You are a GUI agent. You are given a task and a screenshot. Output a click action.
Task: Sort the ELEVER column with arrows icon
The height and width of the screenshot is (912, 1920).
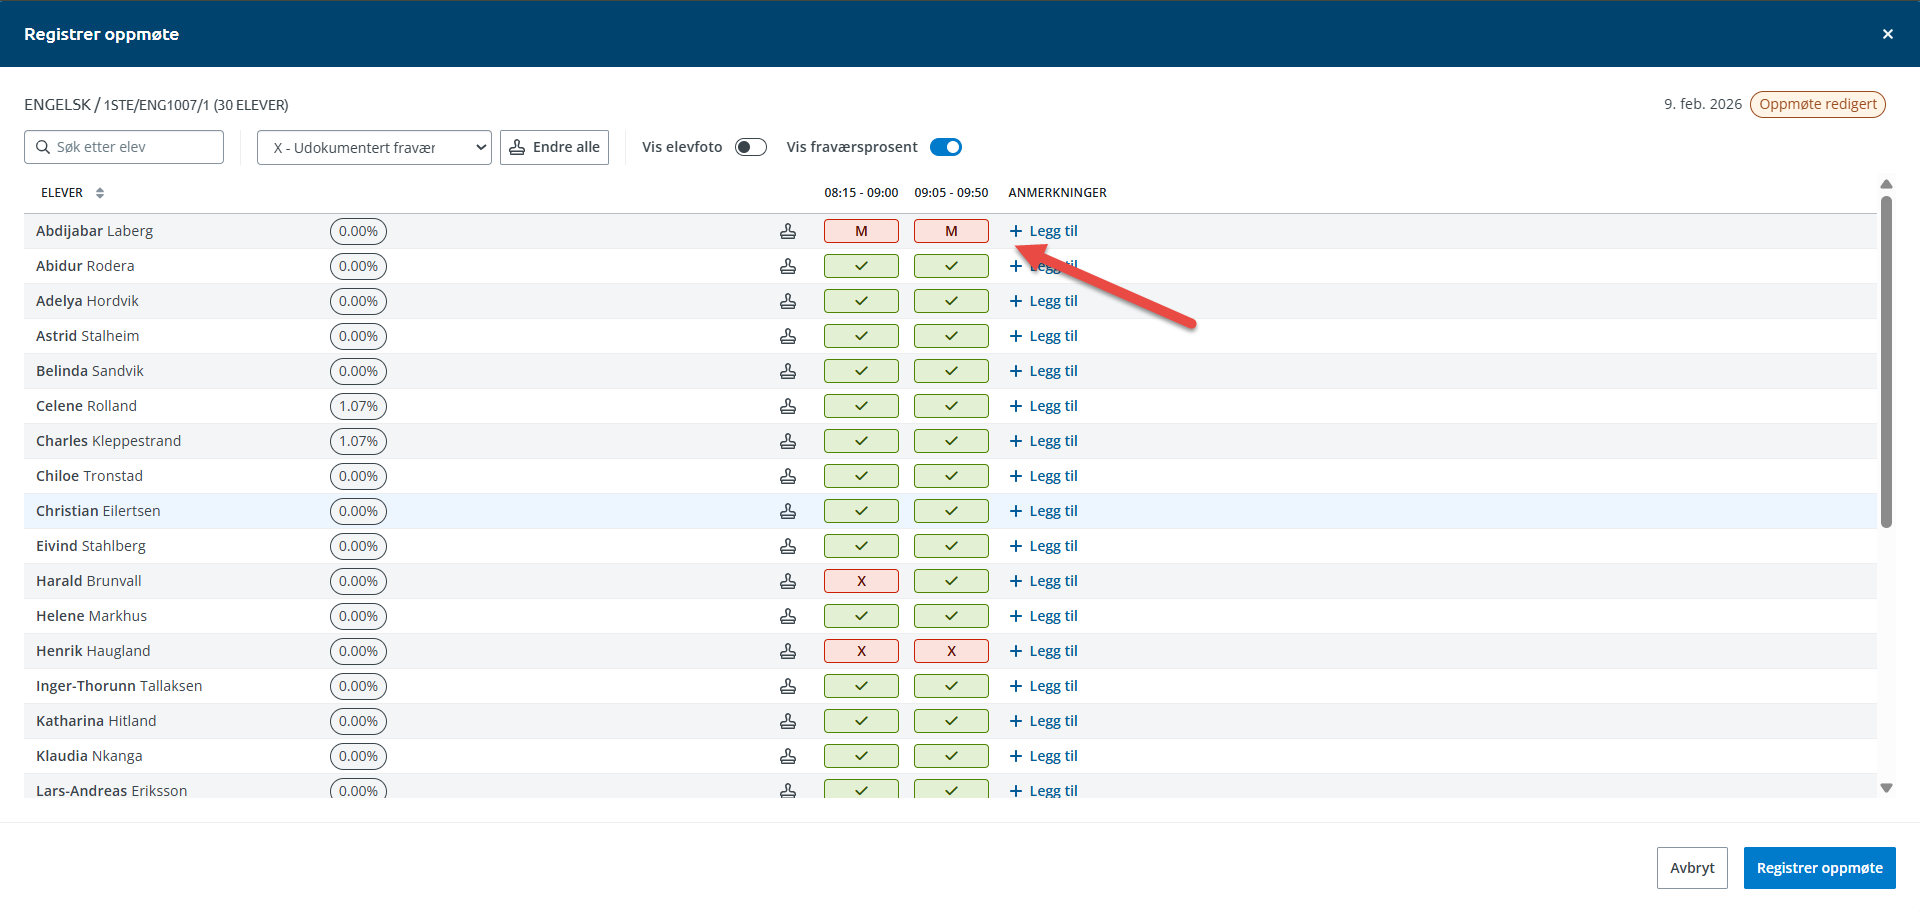click(x=100, y=193)
